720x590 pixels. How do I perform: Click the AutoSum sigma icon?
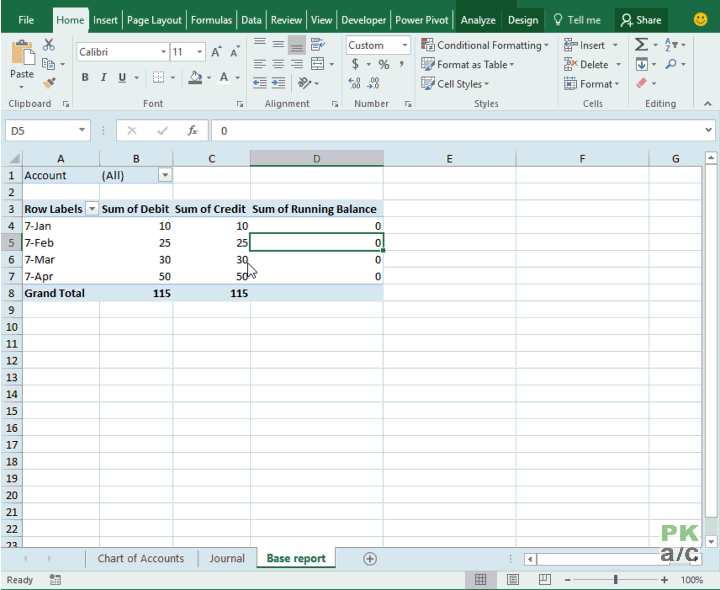tap(641, 45)
